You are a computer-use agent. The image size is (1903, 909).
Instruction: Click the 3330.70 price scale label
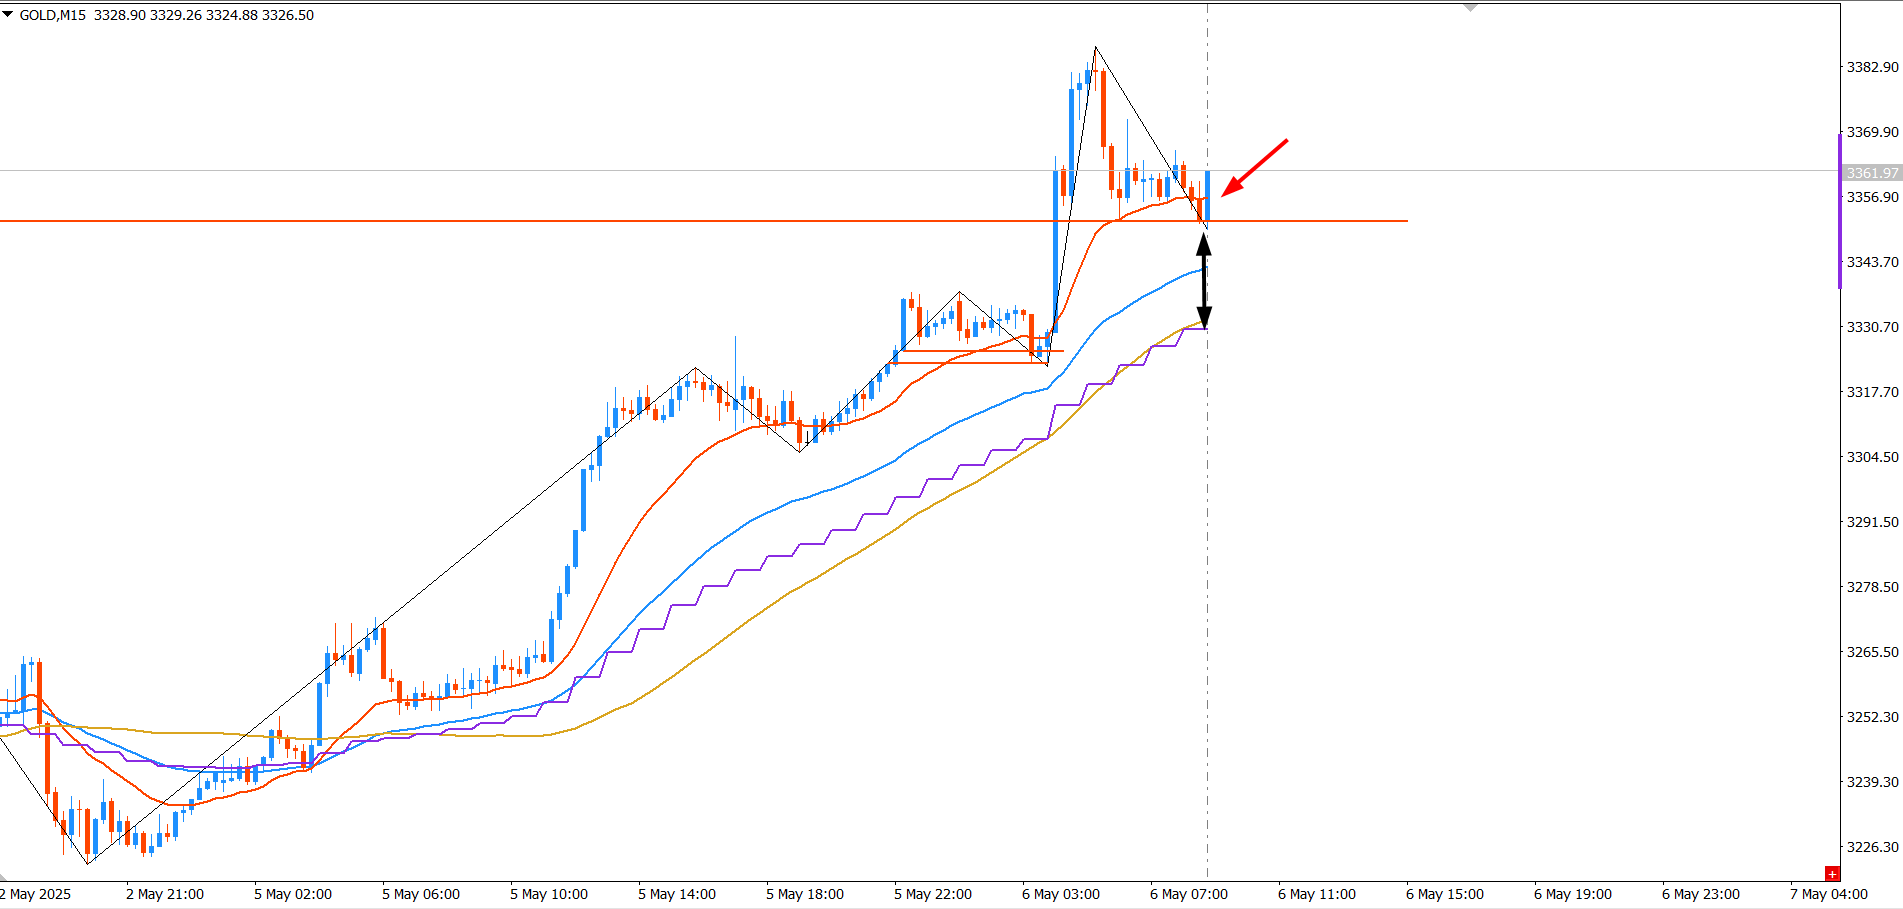tap(1872, 327)
